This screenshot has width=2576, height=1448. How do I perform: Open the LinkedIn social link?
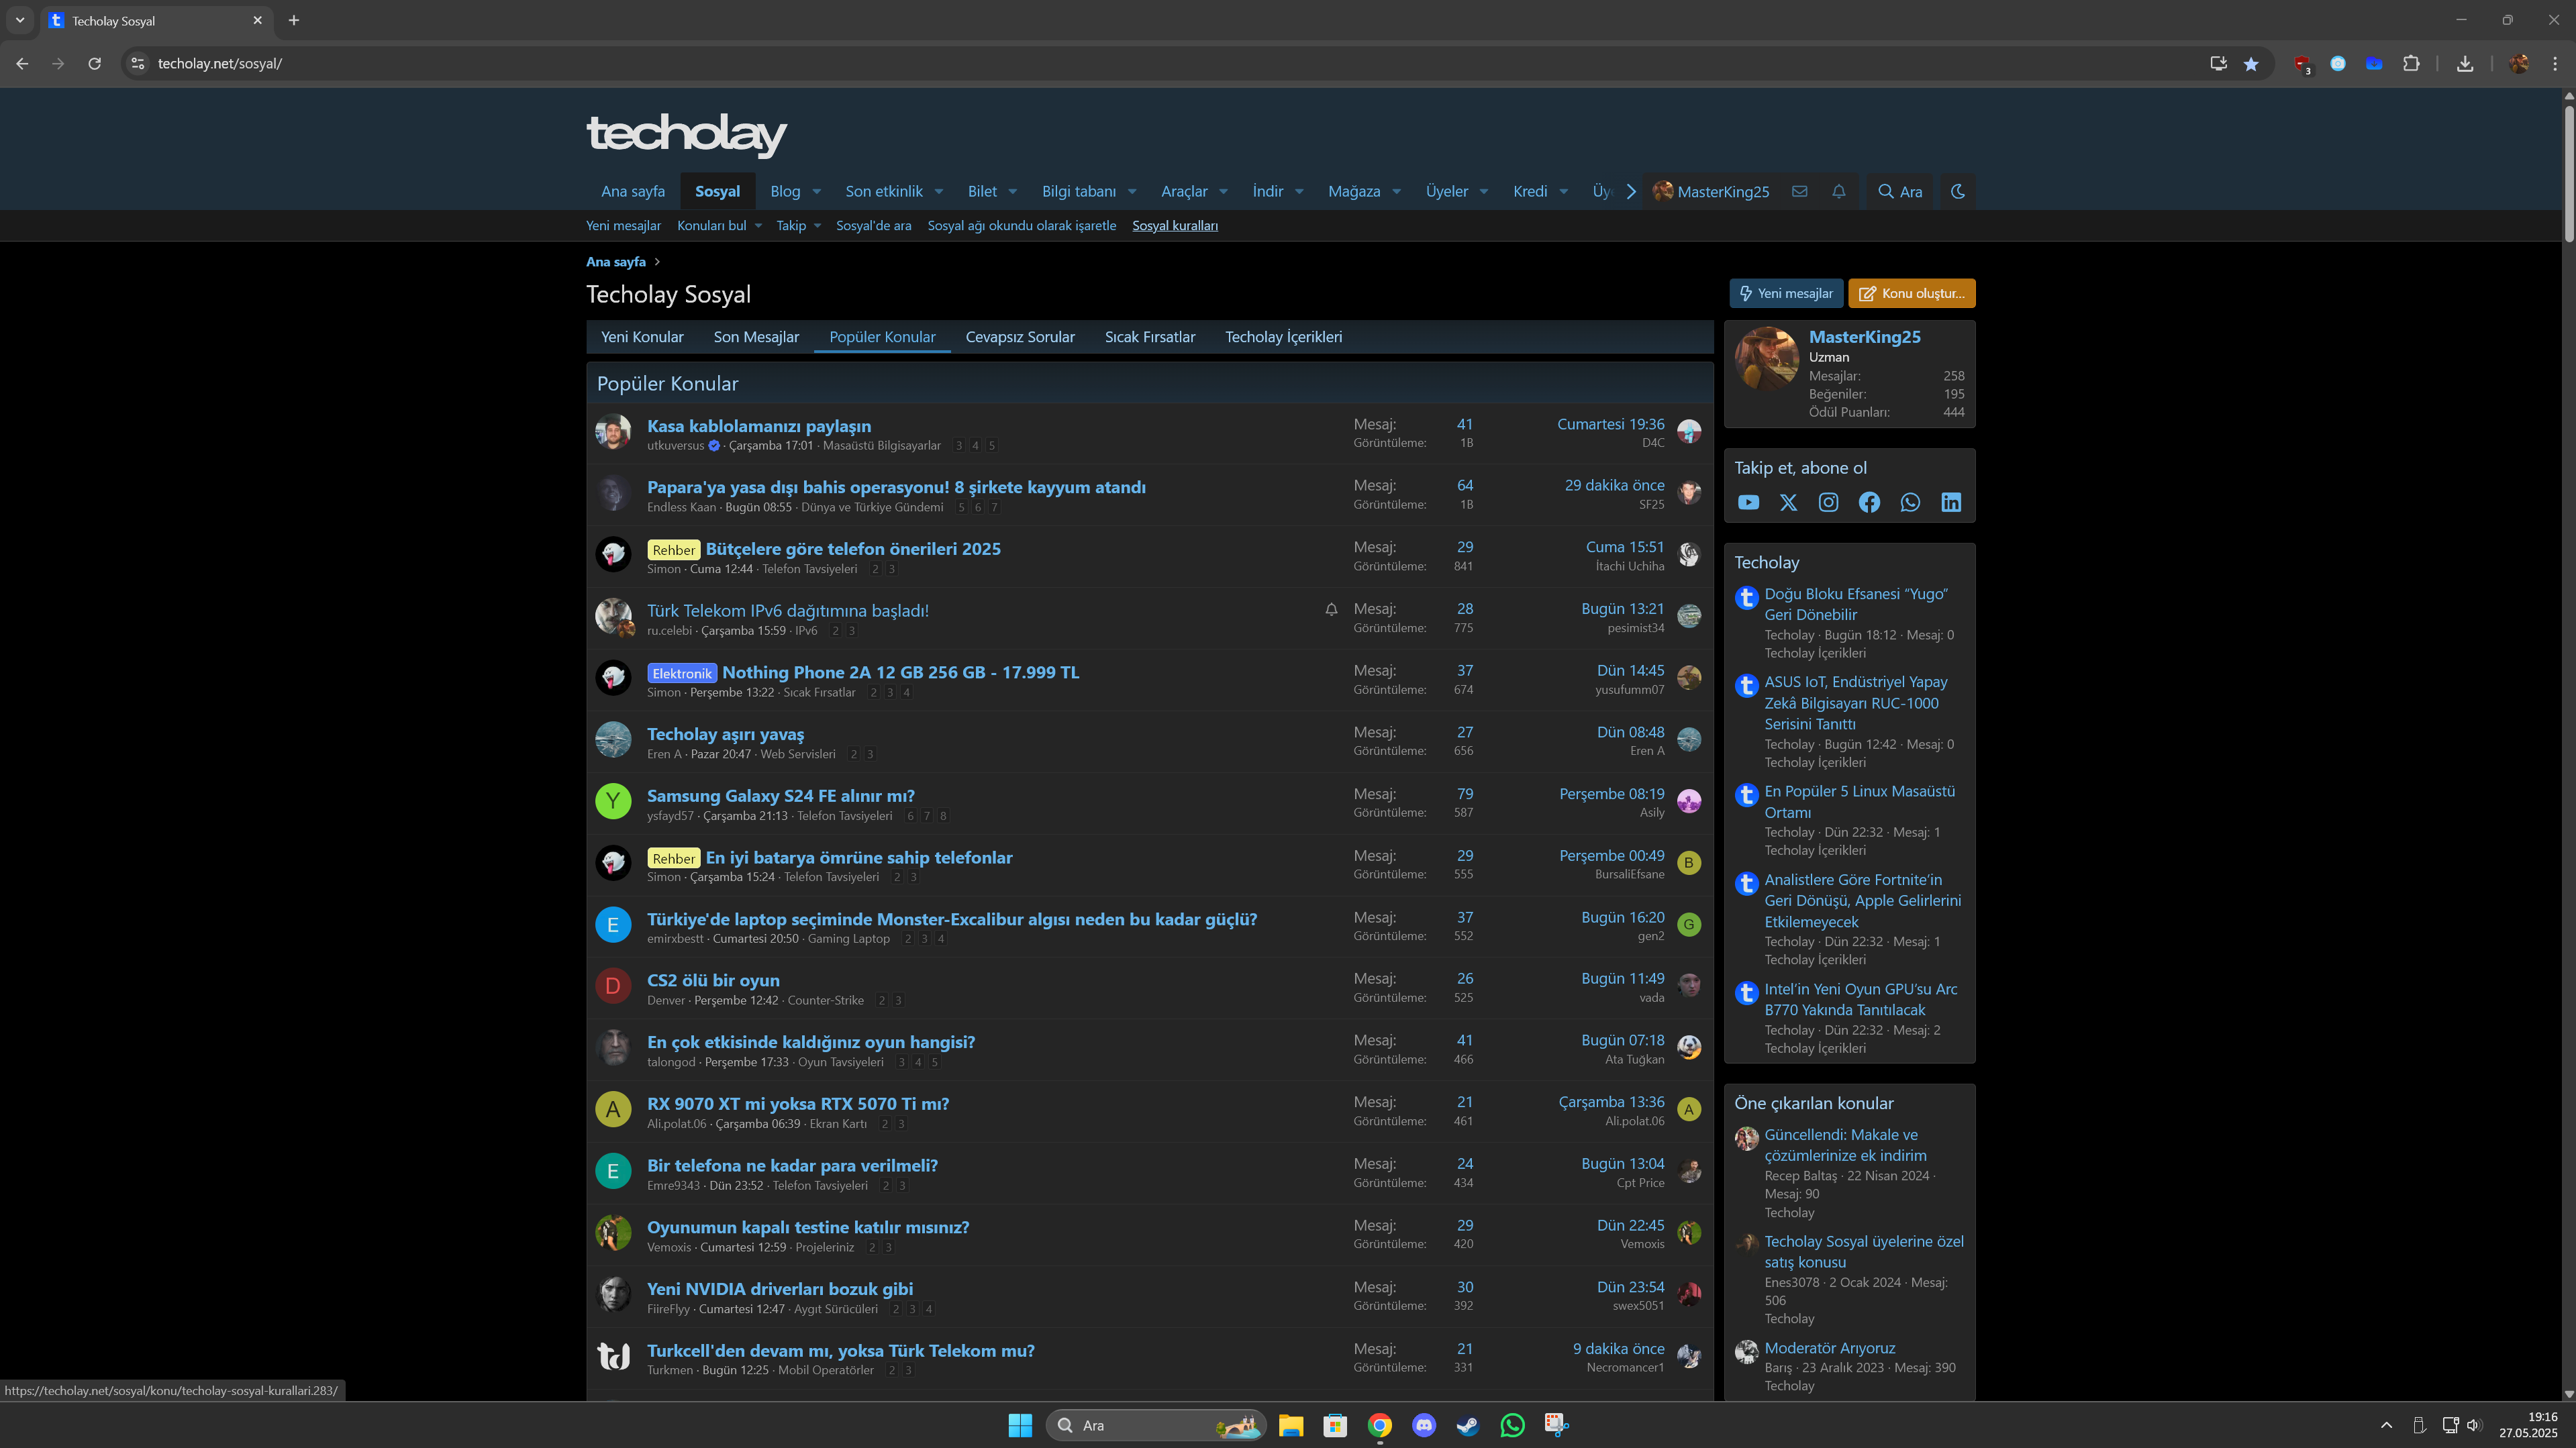[1951, 502]
